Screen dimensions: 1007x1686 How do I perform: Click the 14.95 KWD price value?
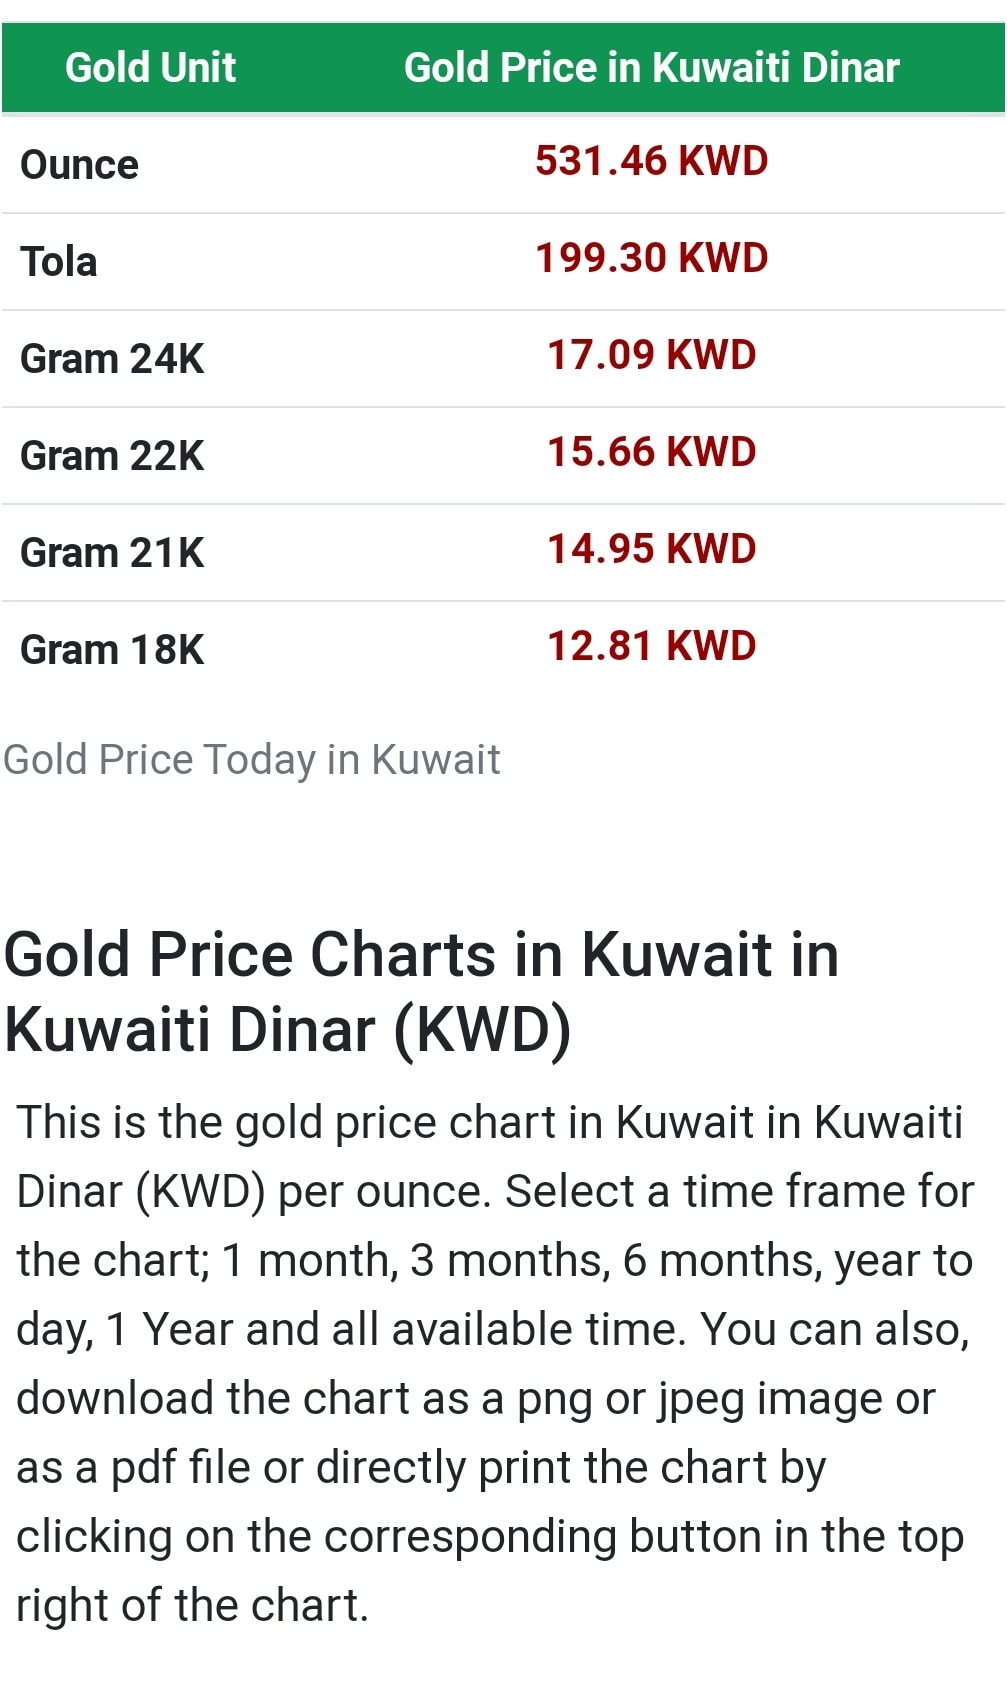tap(651, 549)
